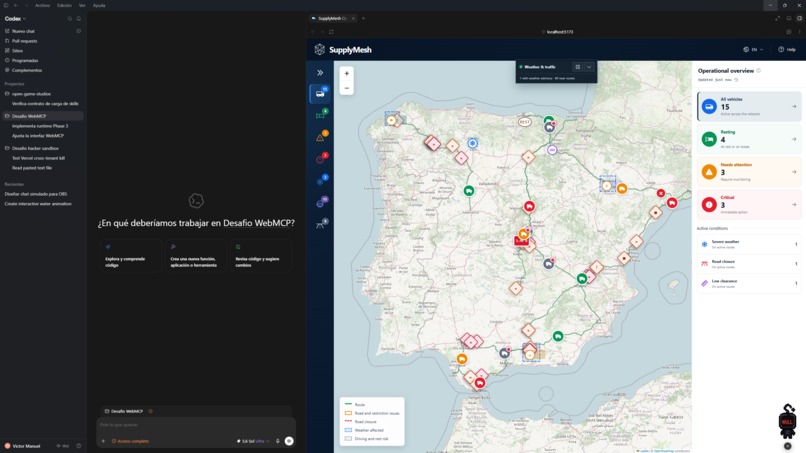Click the send button in prompt box
806x453 pixels.
pyautogui.click(x=289, y=441)
